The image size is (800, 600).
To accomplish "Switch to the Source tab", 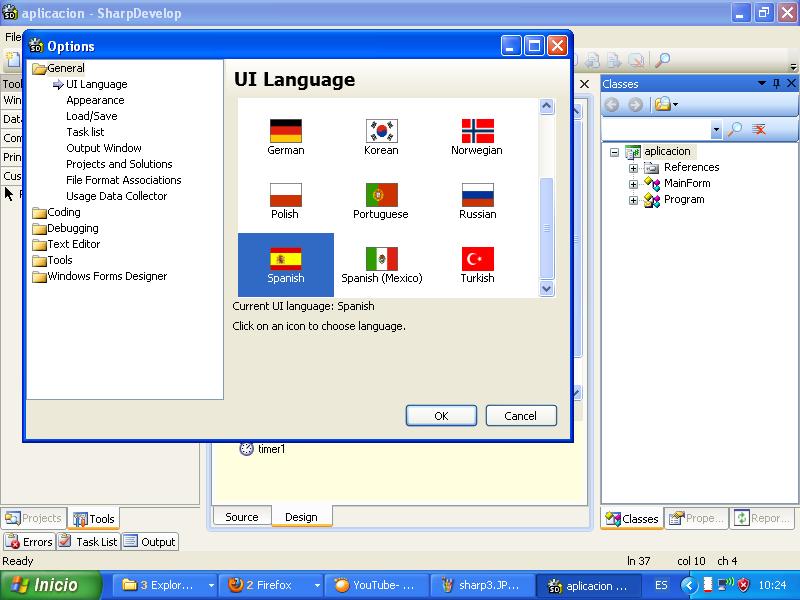I will click(241, 516).
